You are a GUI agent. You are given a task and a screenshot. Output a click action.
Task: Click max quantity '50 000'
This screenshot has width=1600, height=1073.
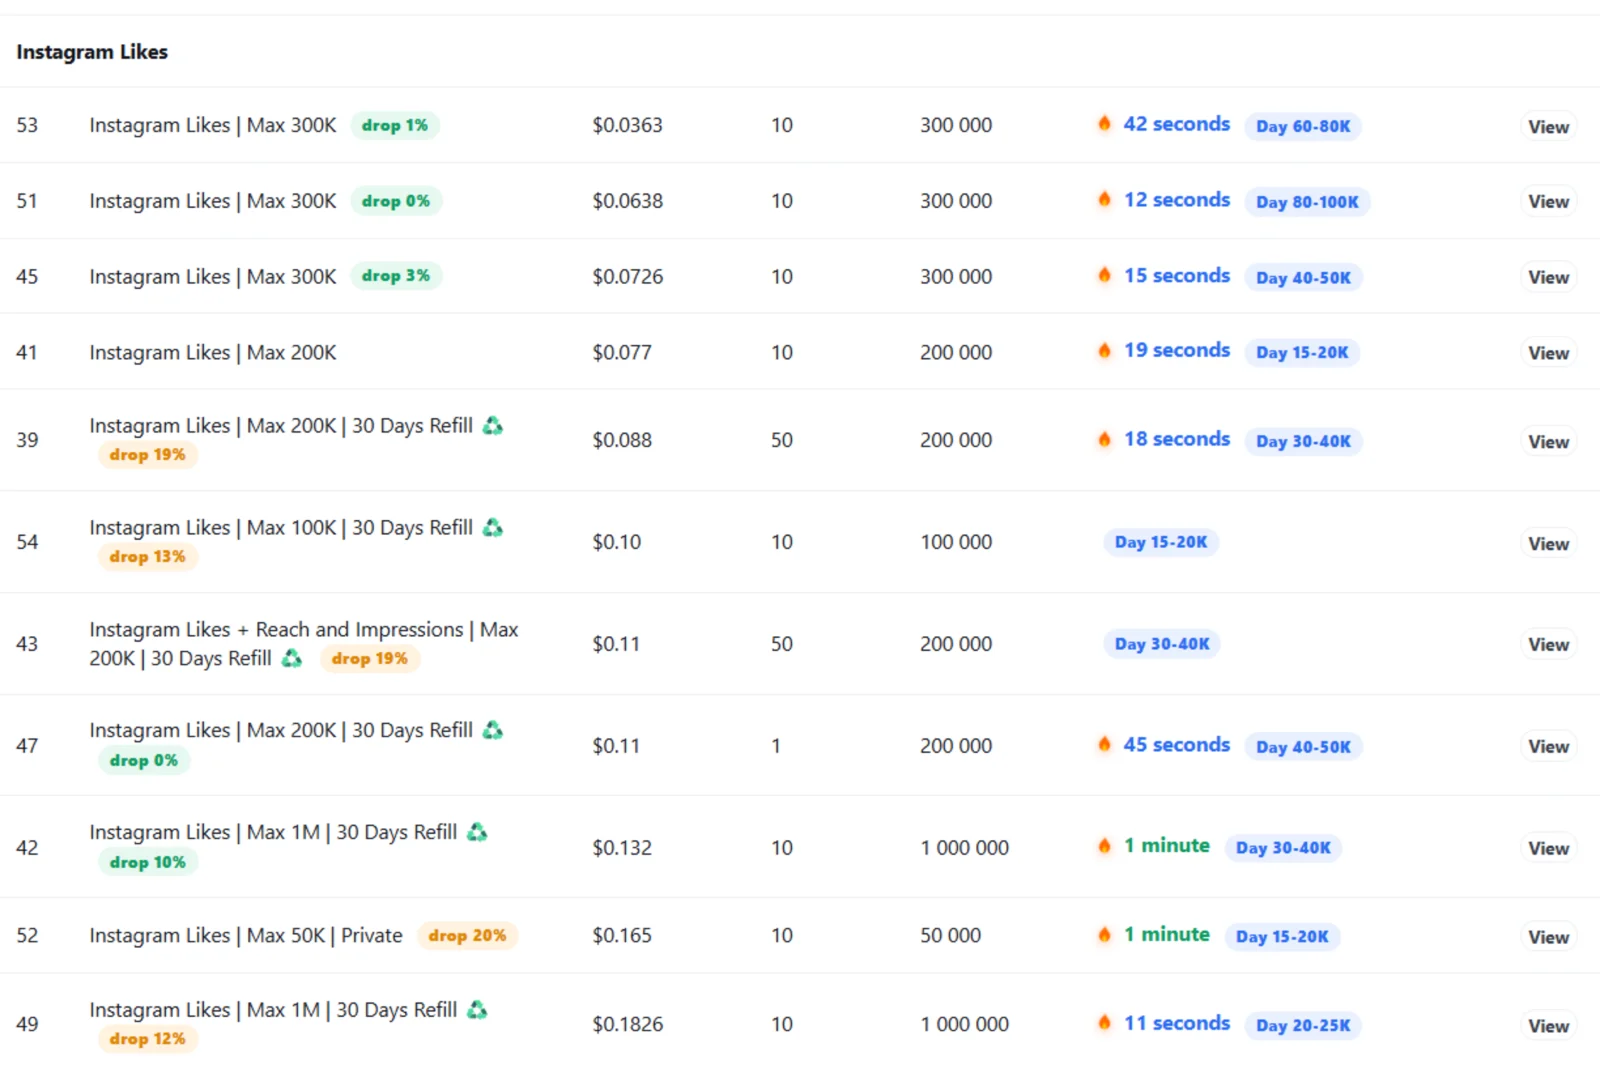(950, 935)
